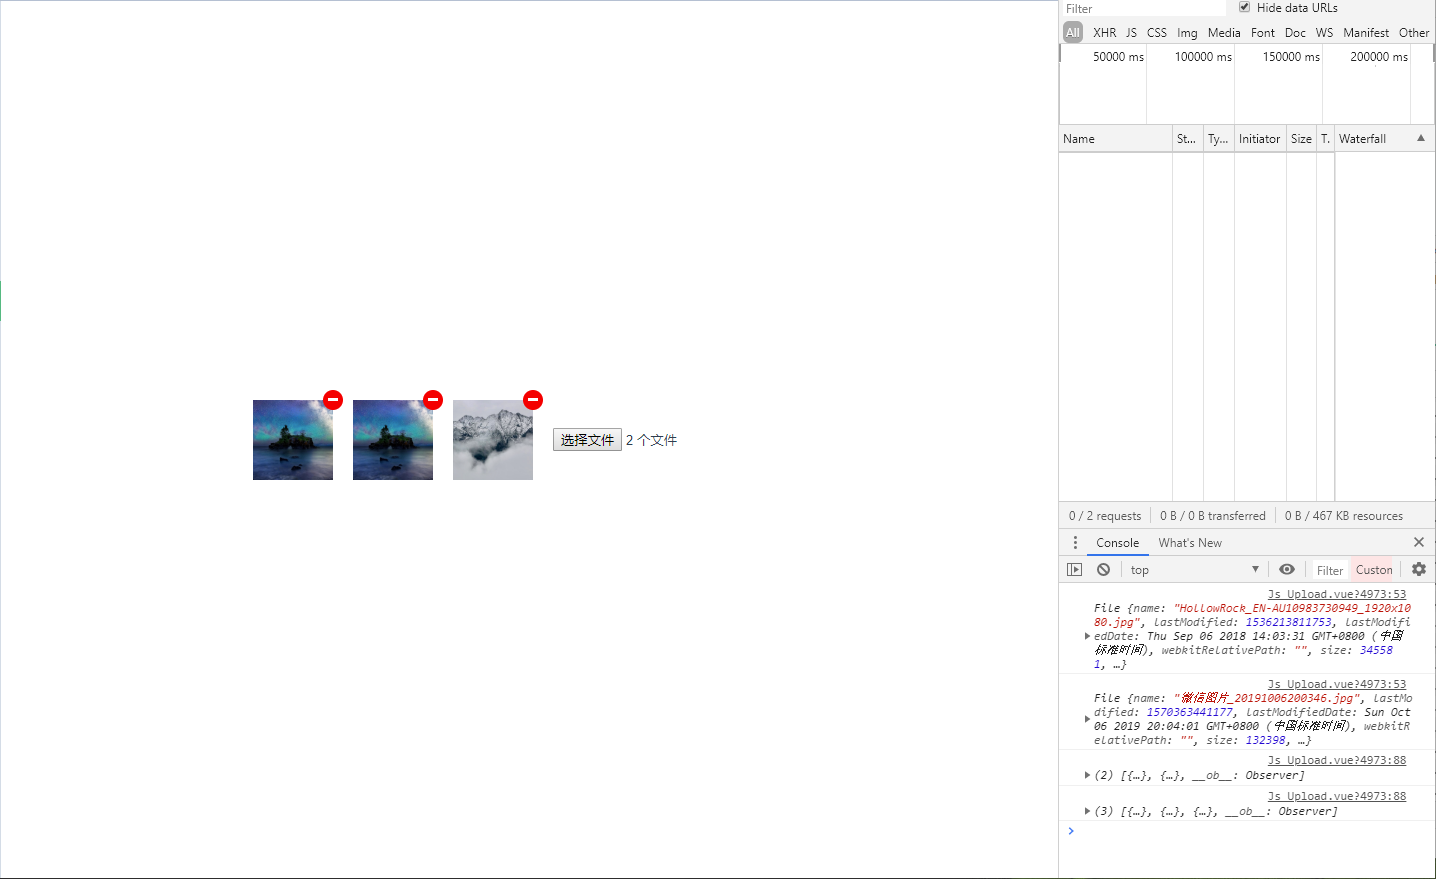Click the 选择文件 file picker button
Image resolution: width=1436 pixels, height=879 pixels.
[x=587, y=439]
